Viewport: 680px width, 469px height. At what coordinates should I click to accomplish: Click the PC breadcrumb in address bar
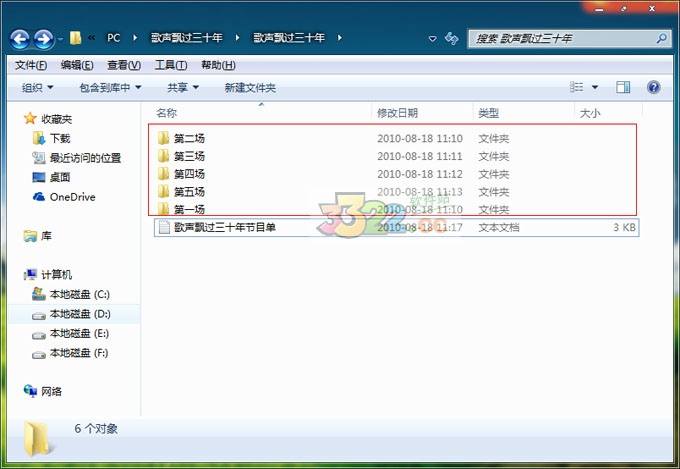pyautogui.click(x=114, y=38)
